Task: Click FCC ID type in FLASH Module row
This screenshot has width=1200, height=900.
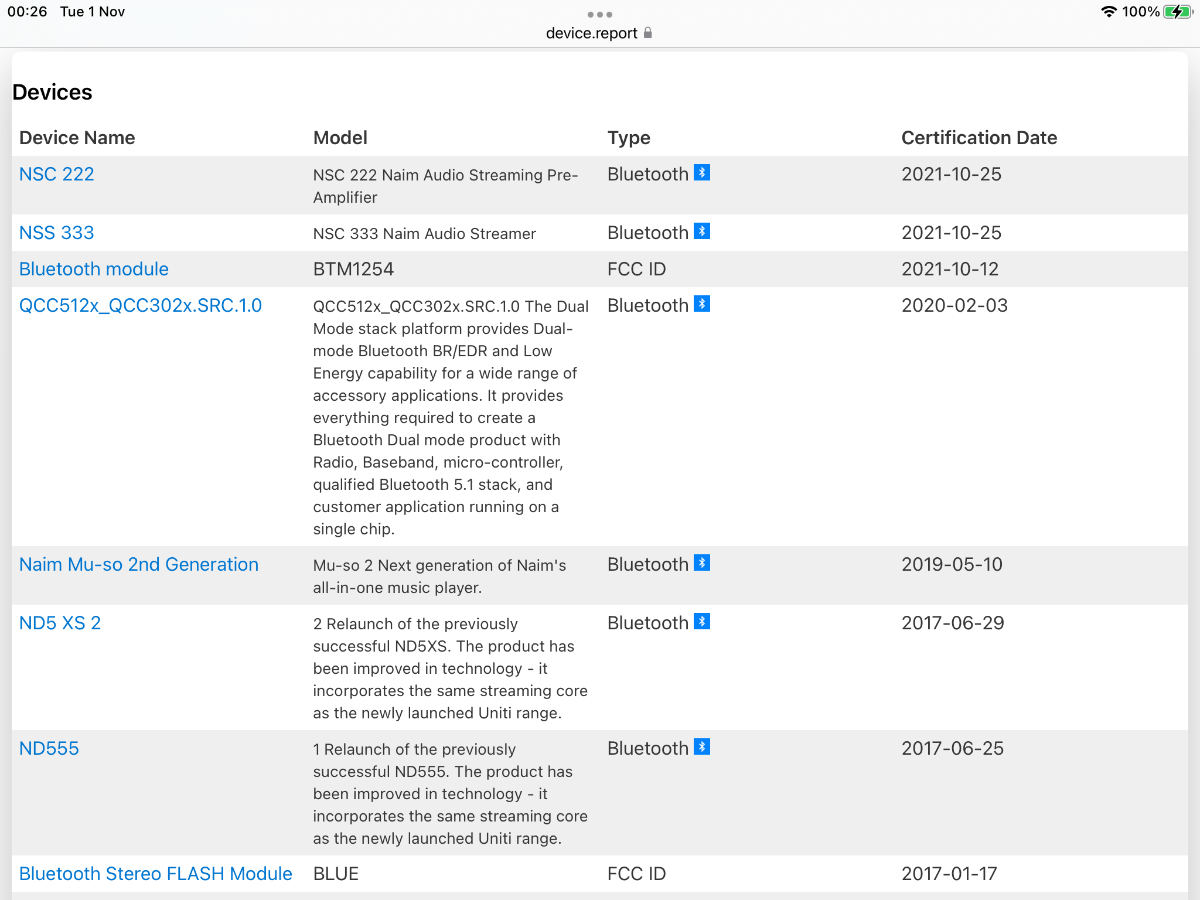Action: tap(637, 874)
